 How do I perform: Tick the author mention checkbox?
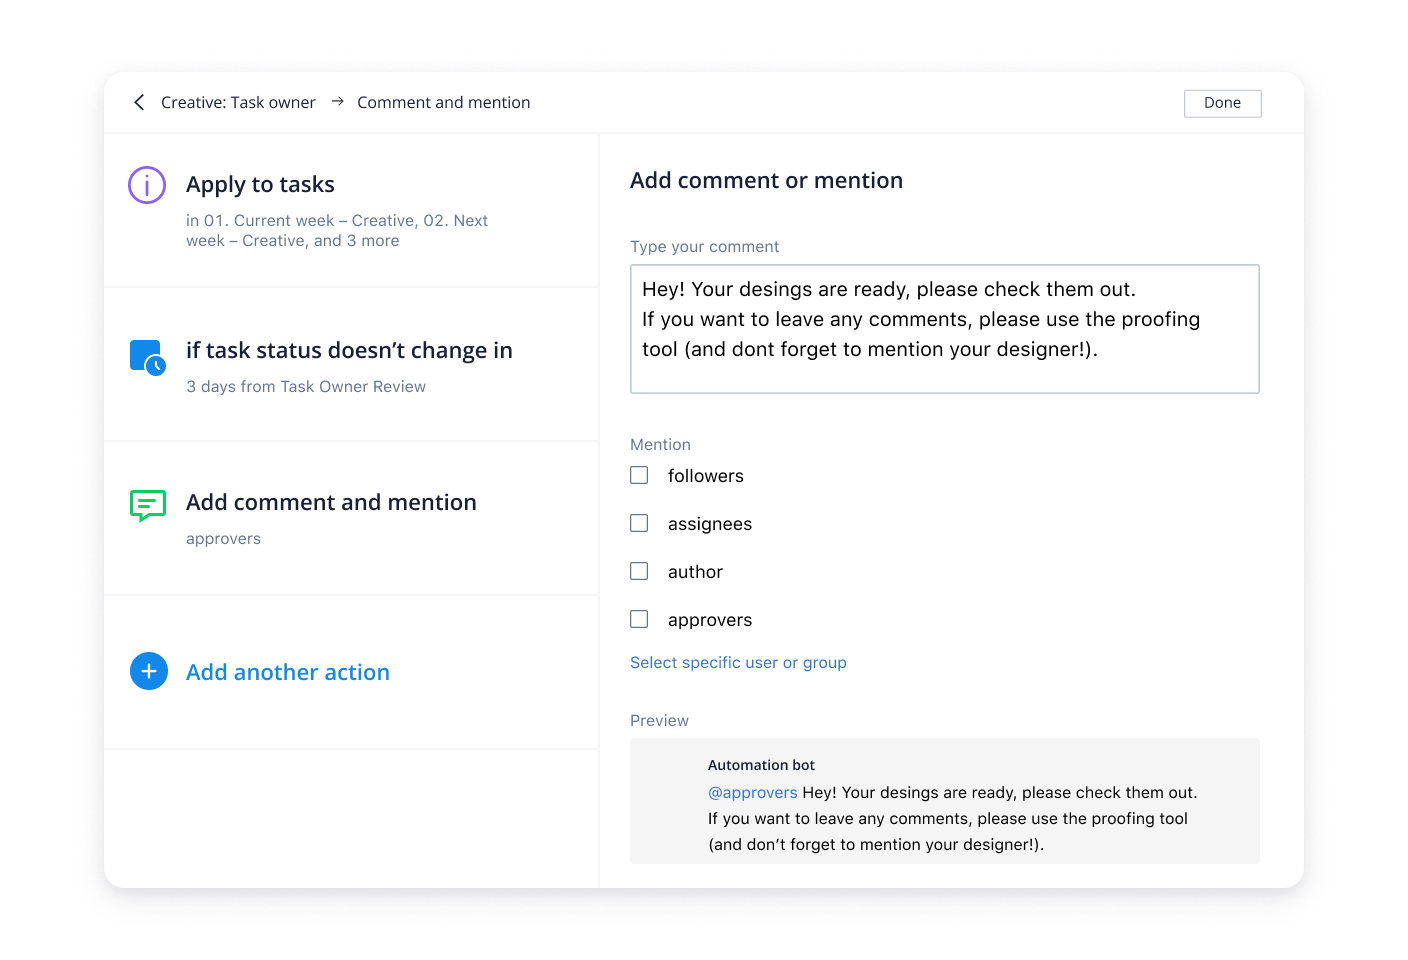point(639,571)
